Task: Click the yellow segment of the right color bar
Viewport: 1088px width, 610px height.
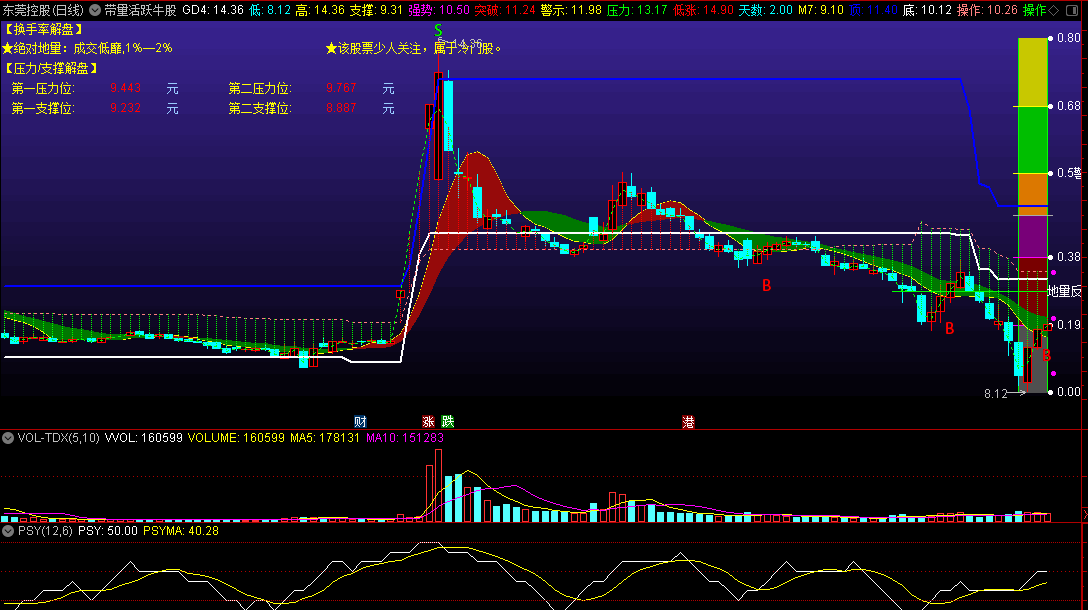Action: (1032, 72)
